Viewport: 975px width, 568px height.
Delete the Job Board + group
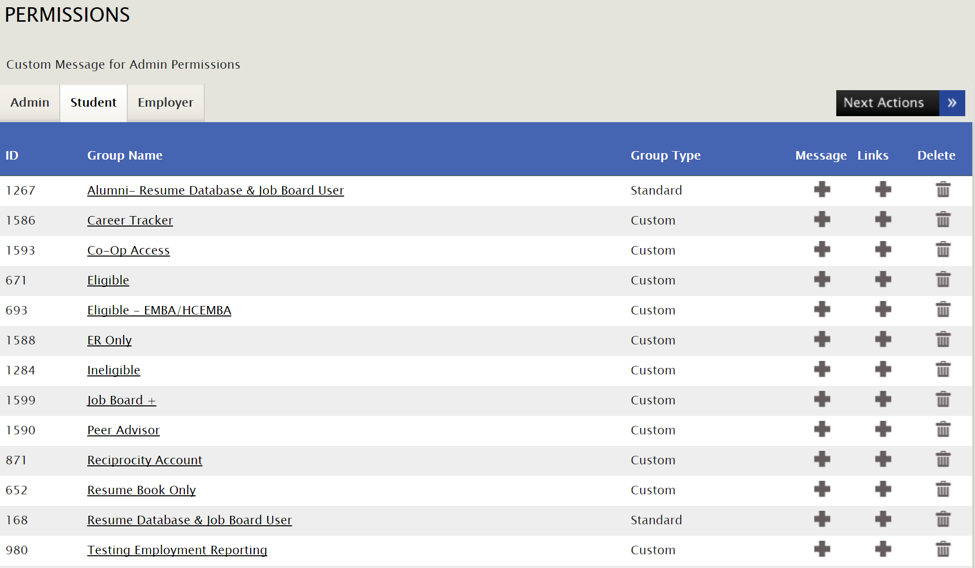[x=943, y=399]
